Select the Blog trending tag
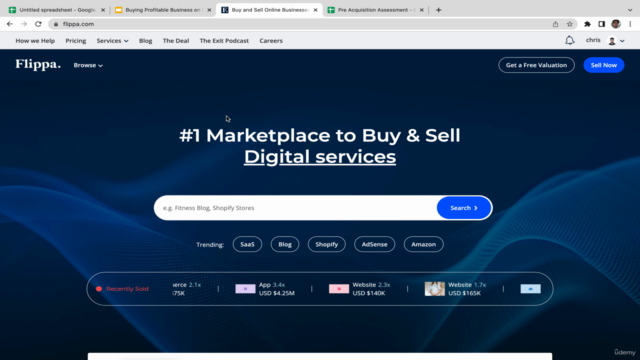 pos(285,244)
